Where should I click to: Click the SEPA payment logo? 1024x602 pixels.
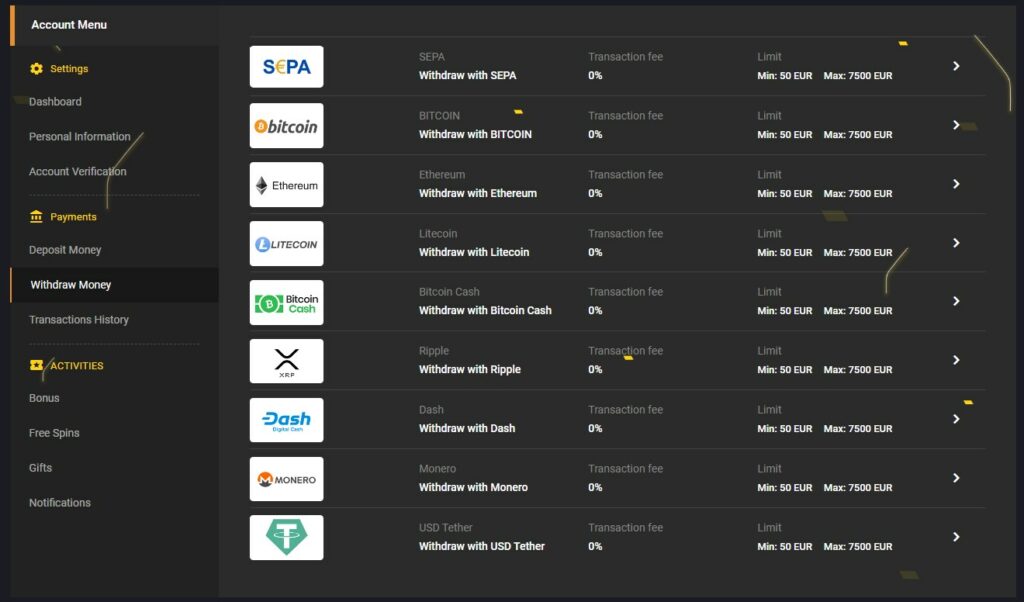tap(286, 67)
